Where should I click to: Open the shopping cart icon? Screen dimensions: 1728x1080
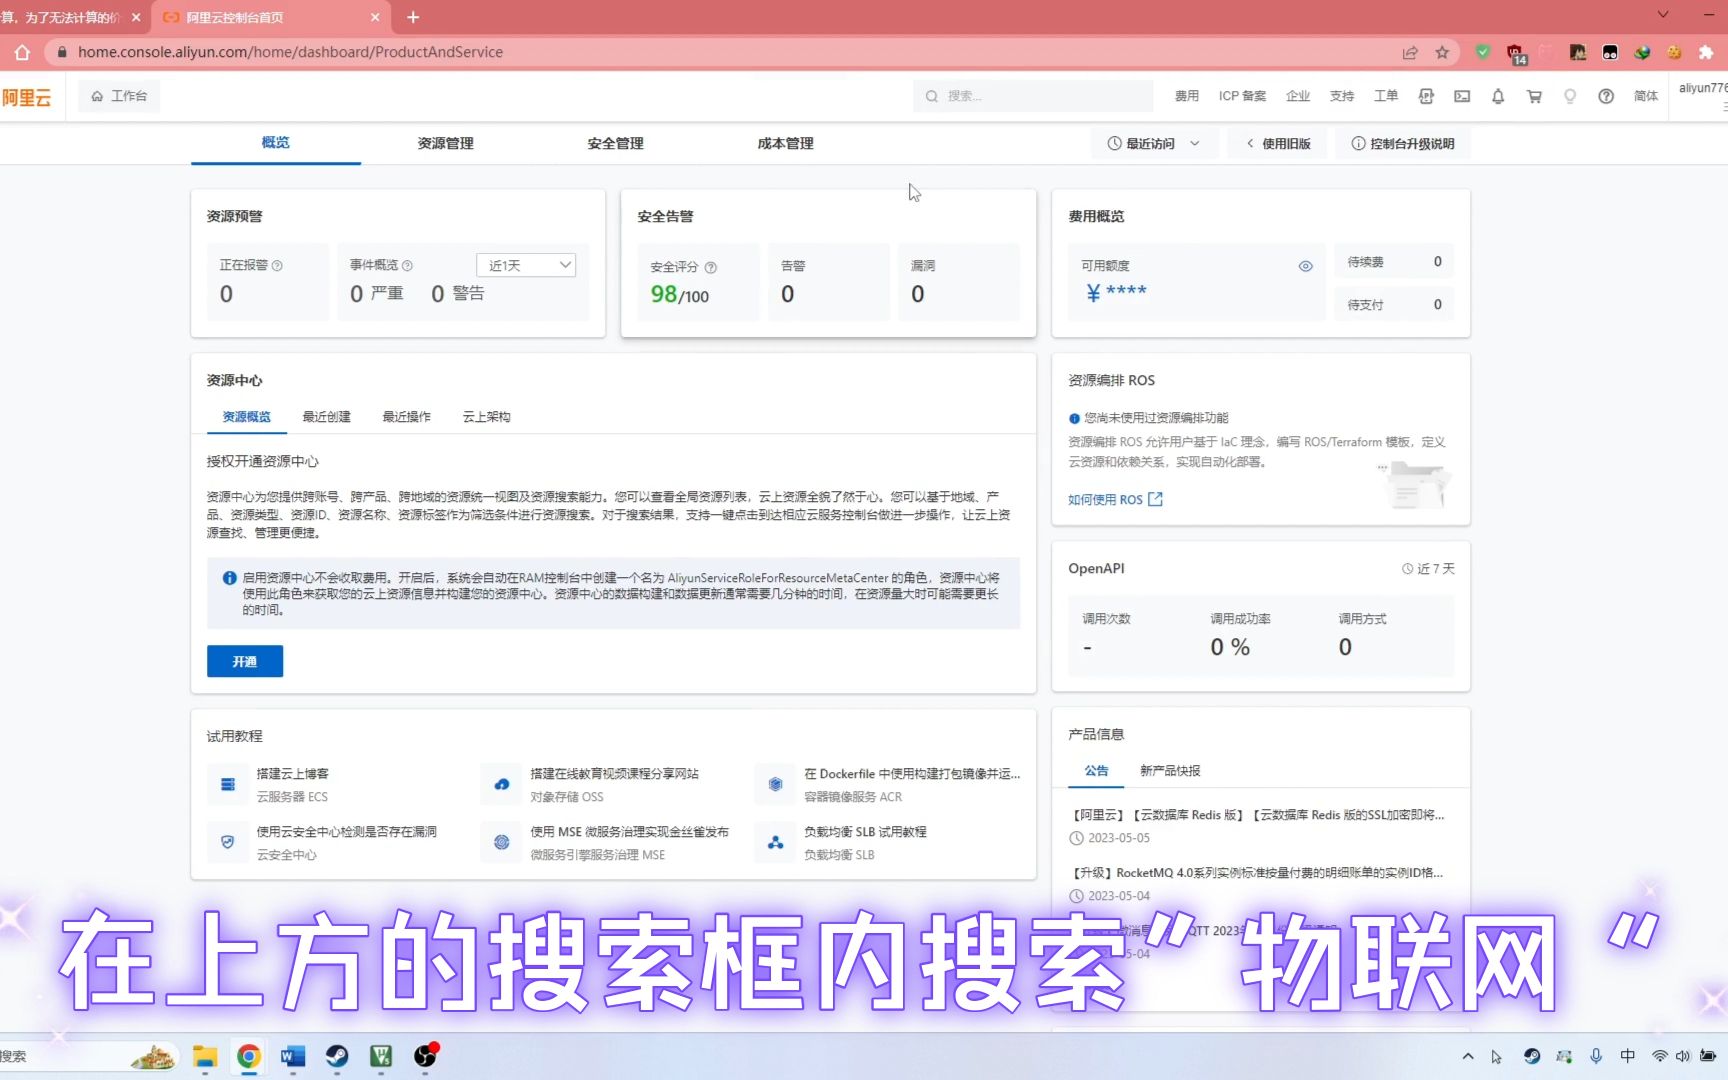pos(1534,96)
